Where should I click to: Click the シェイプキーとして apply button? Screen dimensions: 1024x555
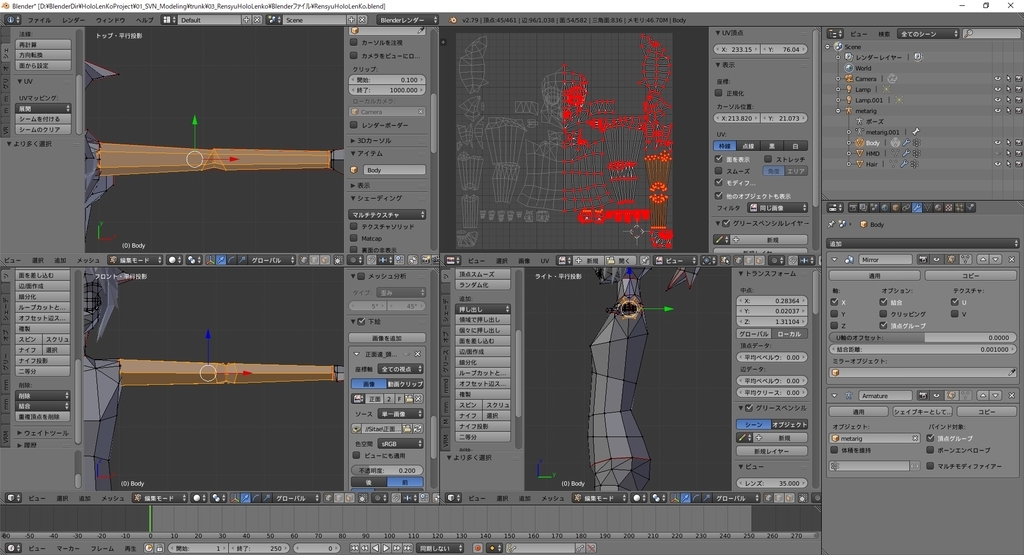tap(923, 412)
